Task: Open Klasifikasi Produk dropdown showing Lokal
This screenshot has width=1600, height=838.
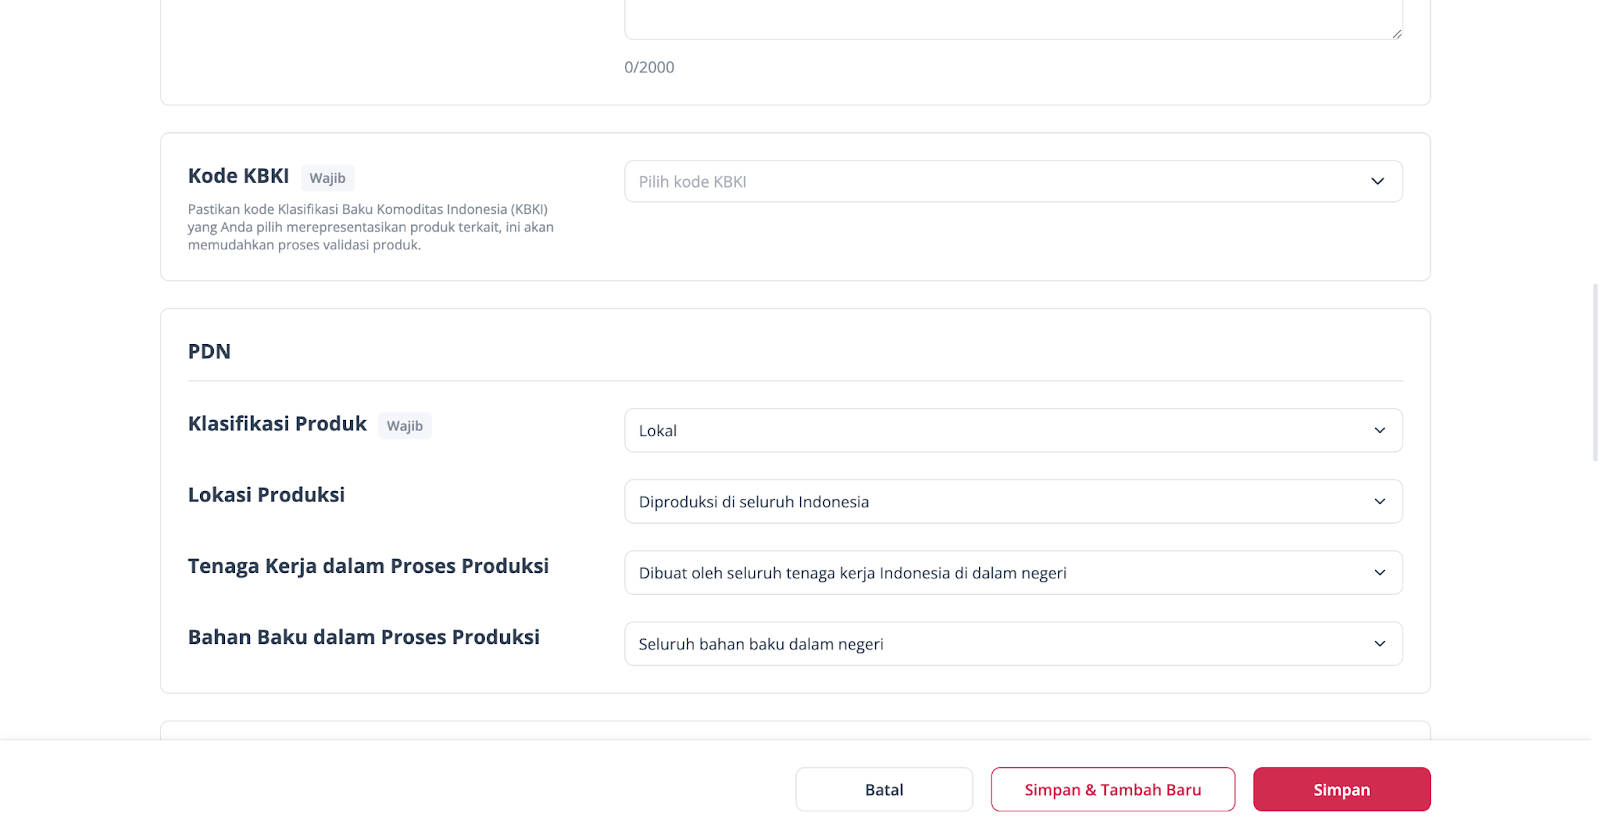Action: tap(1000, 431)
